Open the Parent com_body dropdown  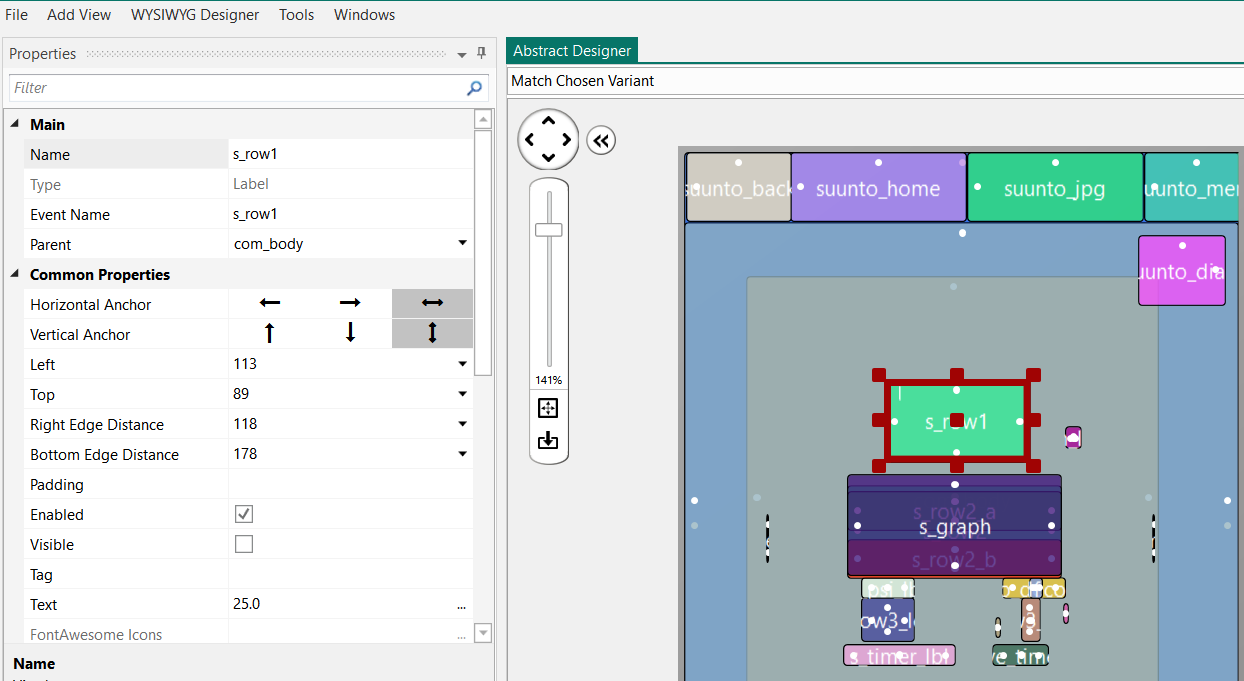coord(462,243)
